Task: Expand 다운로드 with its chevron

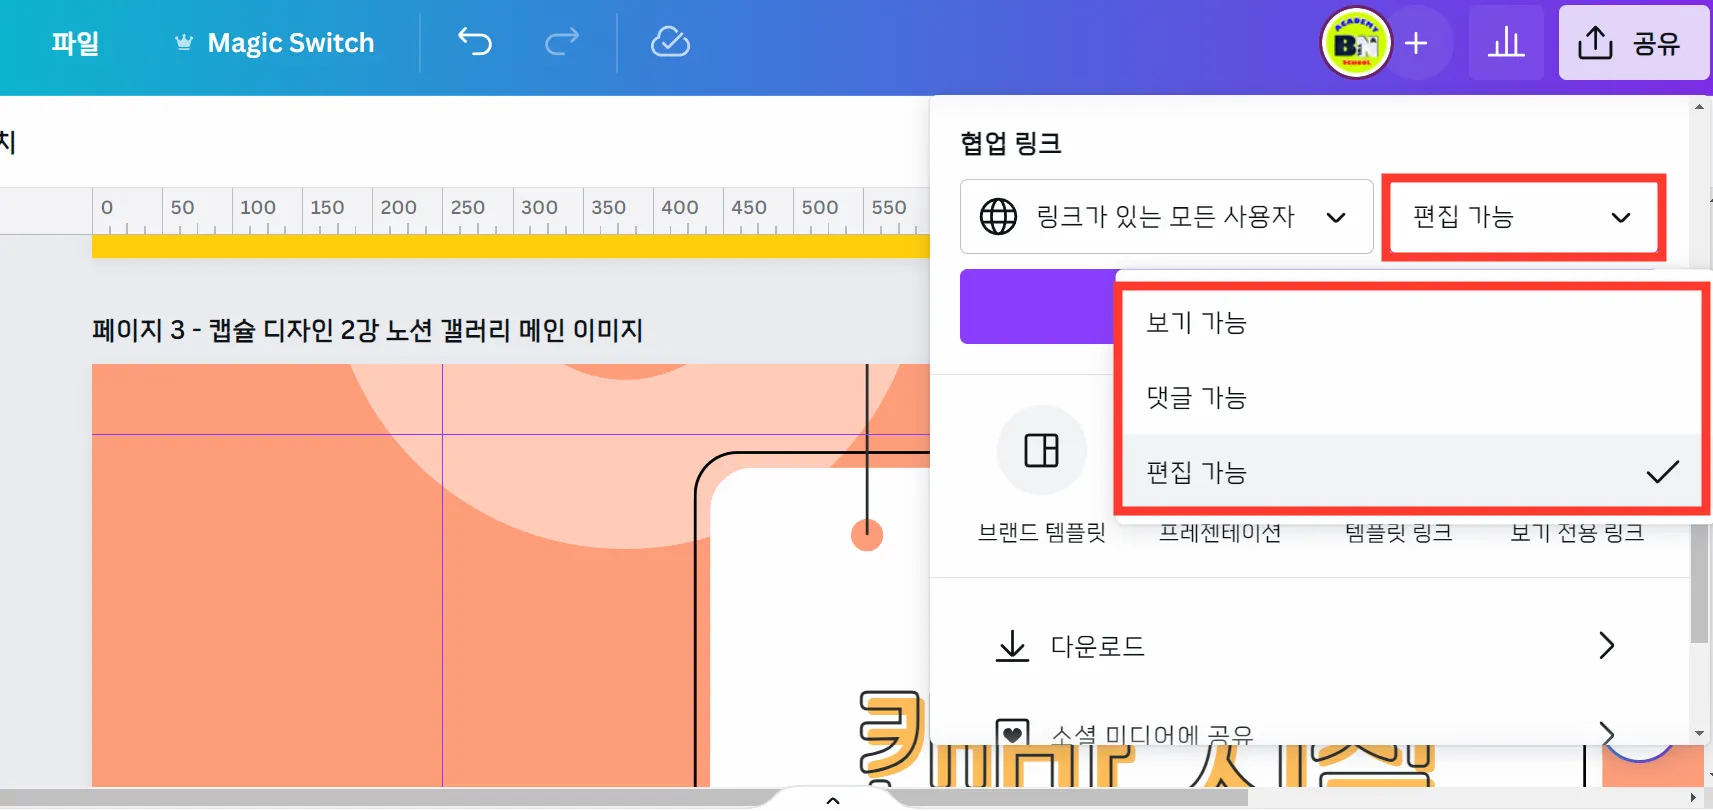Action: click(1606, 646)
